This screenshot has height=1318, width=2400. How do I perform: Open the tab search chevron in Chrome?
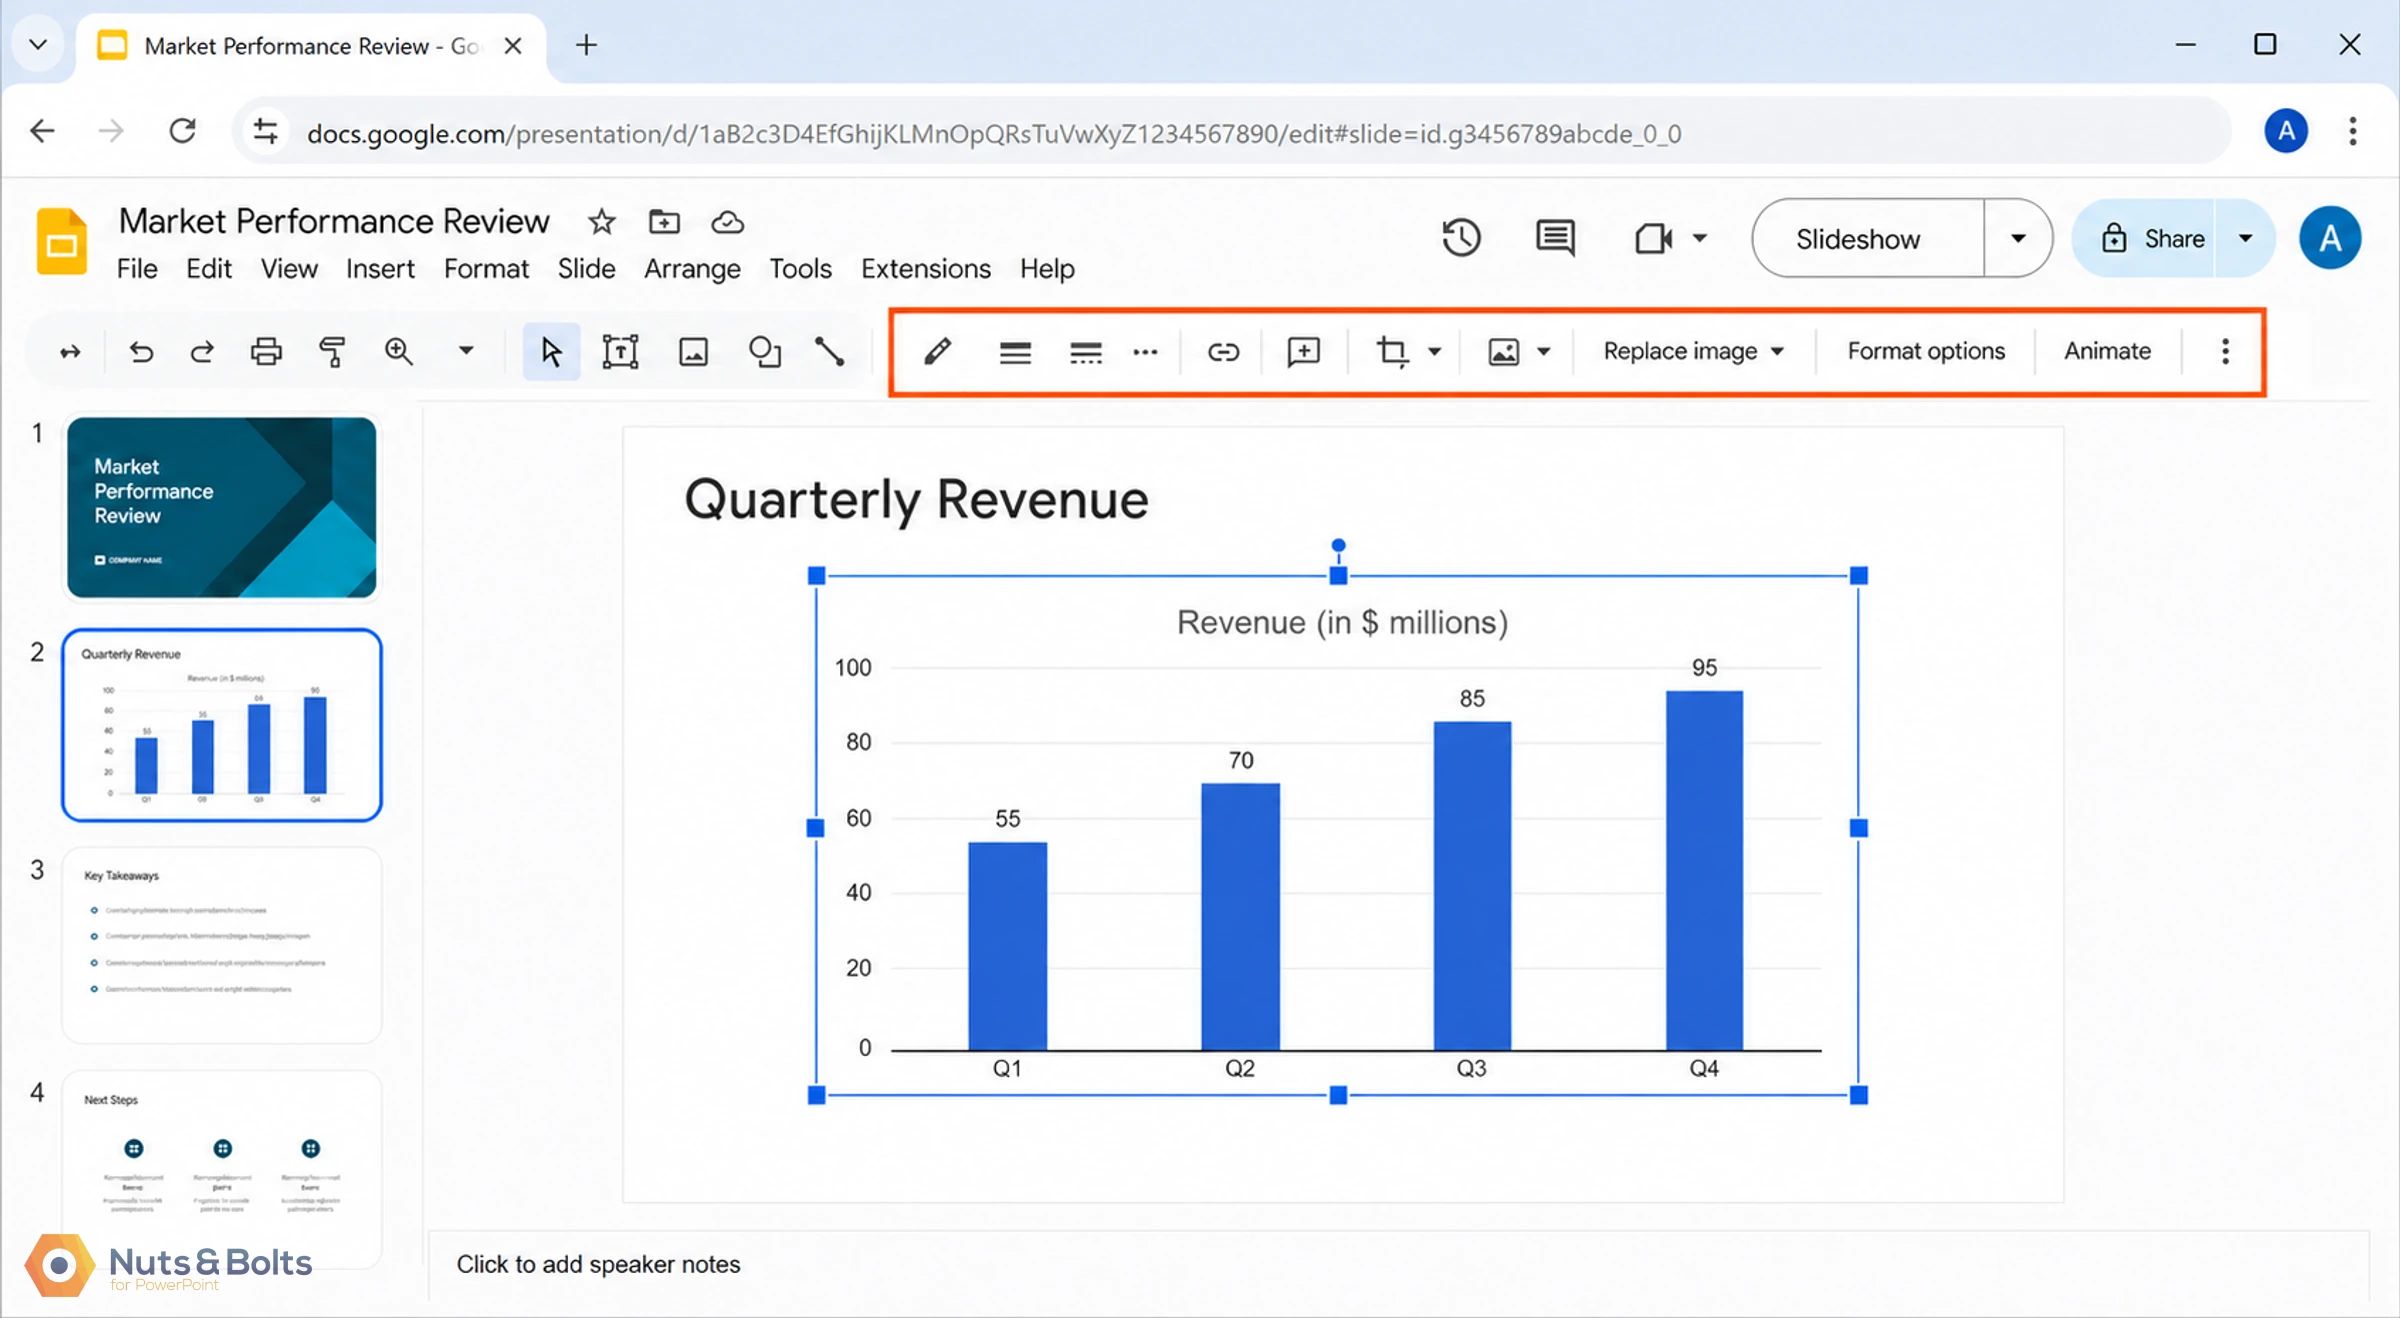pyautogui.click(x=38, y=45)
